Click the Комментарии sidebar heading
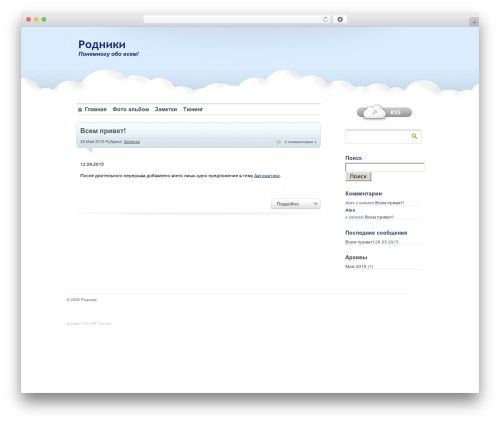Screen dimensions: 500x423 (x=363, y=194)
